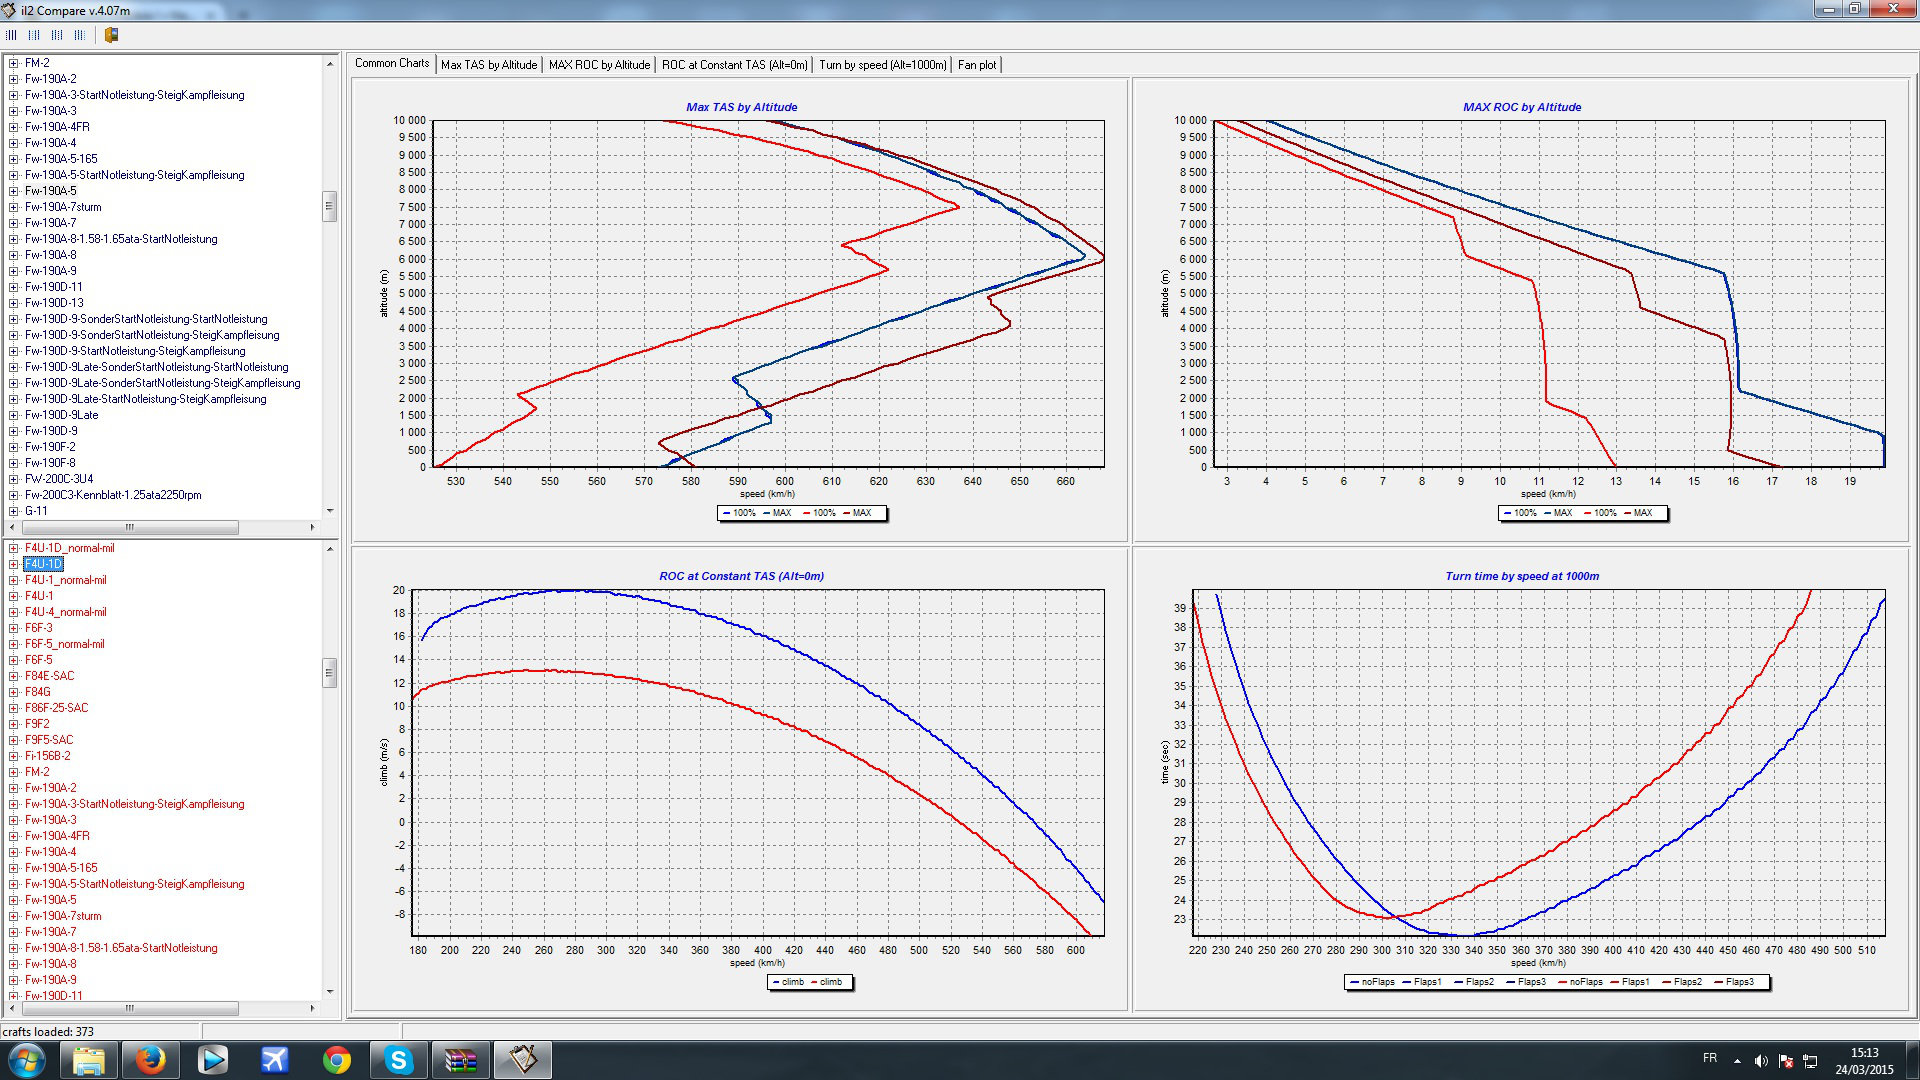The height and width of the screenshot is (1080, 1920).
Task: Select F4U-1D_normal-mil in the lower list
Action: pos(69,548)
